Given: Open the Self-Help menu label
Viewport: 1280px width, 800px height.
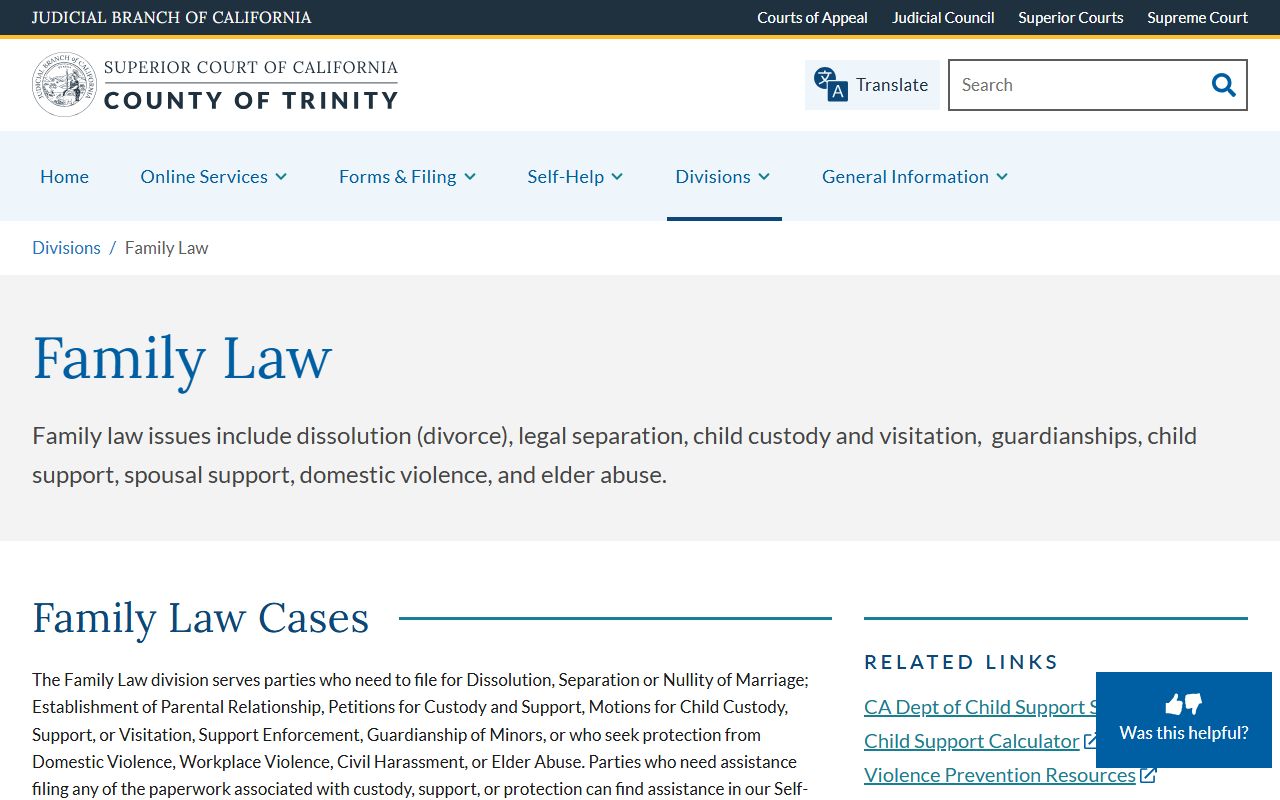Looking at the screenshot, I should pyautogui.click(x=565, y=176).
